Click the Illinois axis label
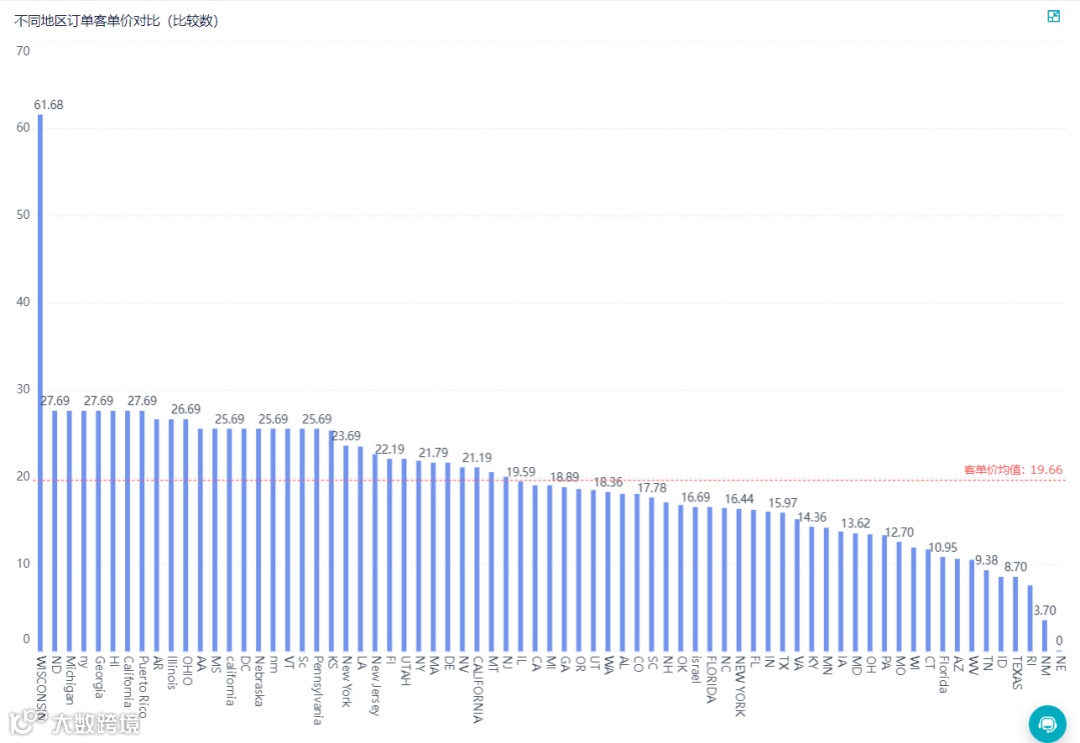Viewport: 1080px width, 743px height. pyautogui.click(x=171, y=673)
